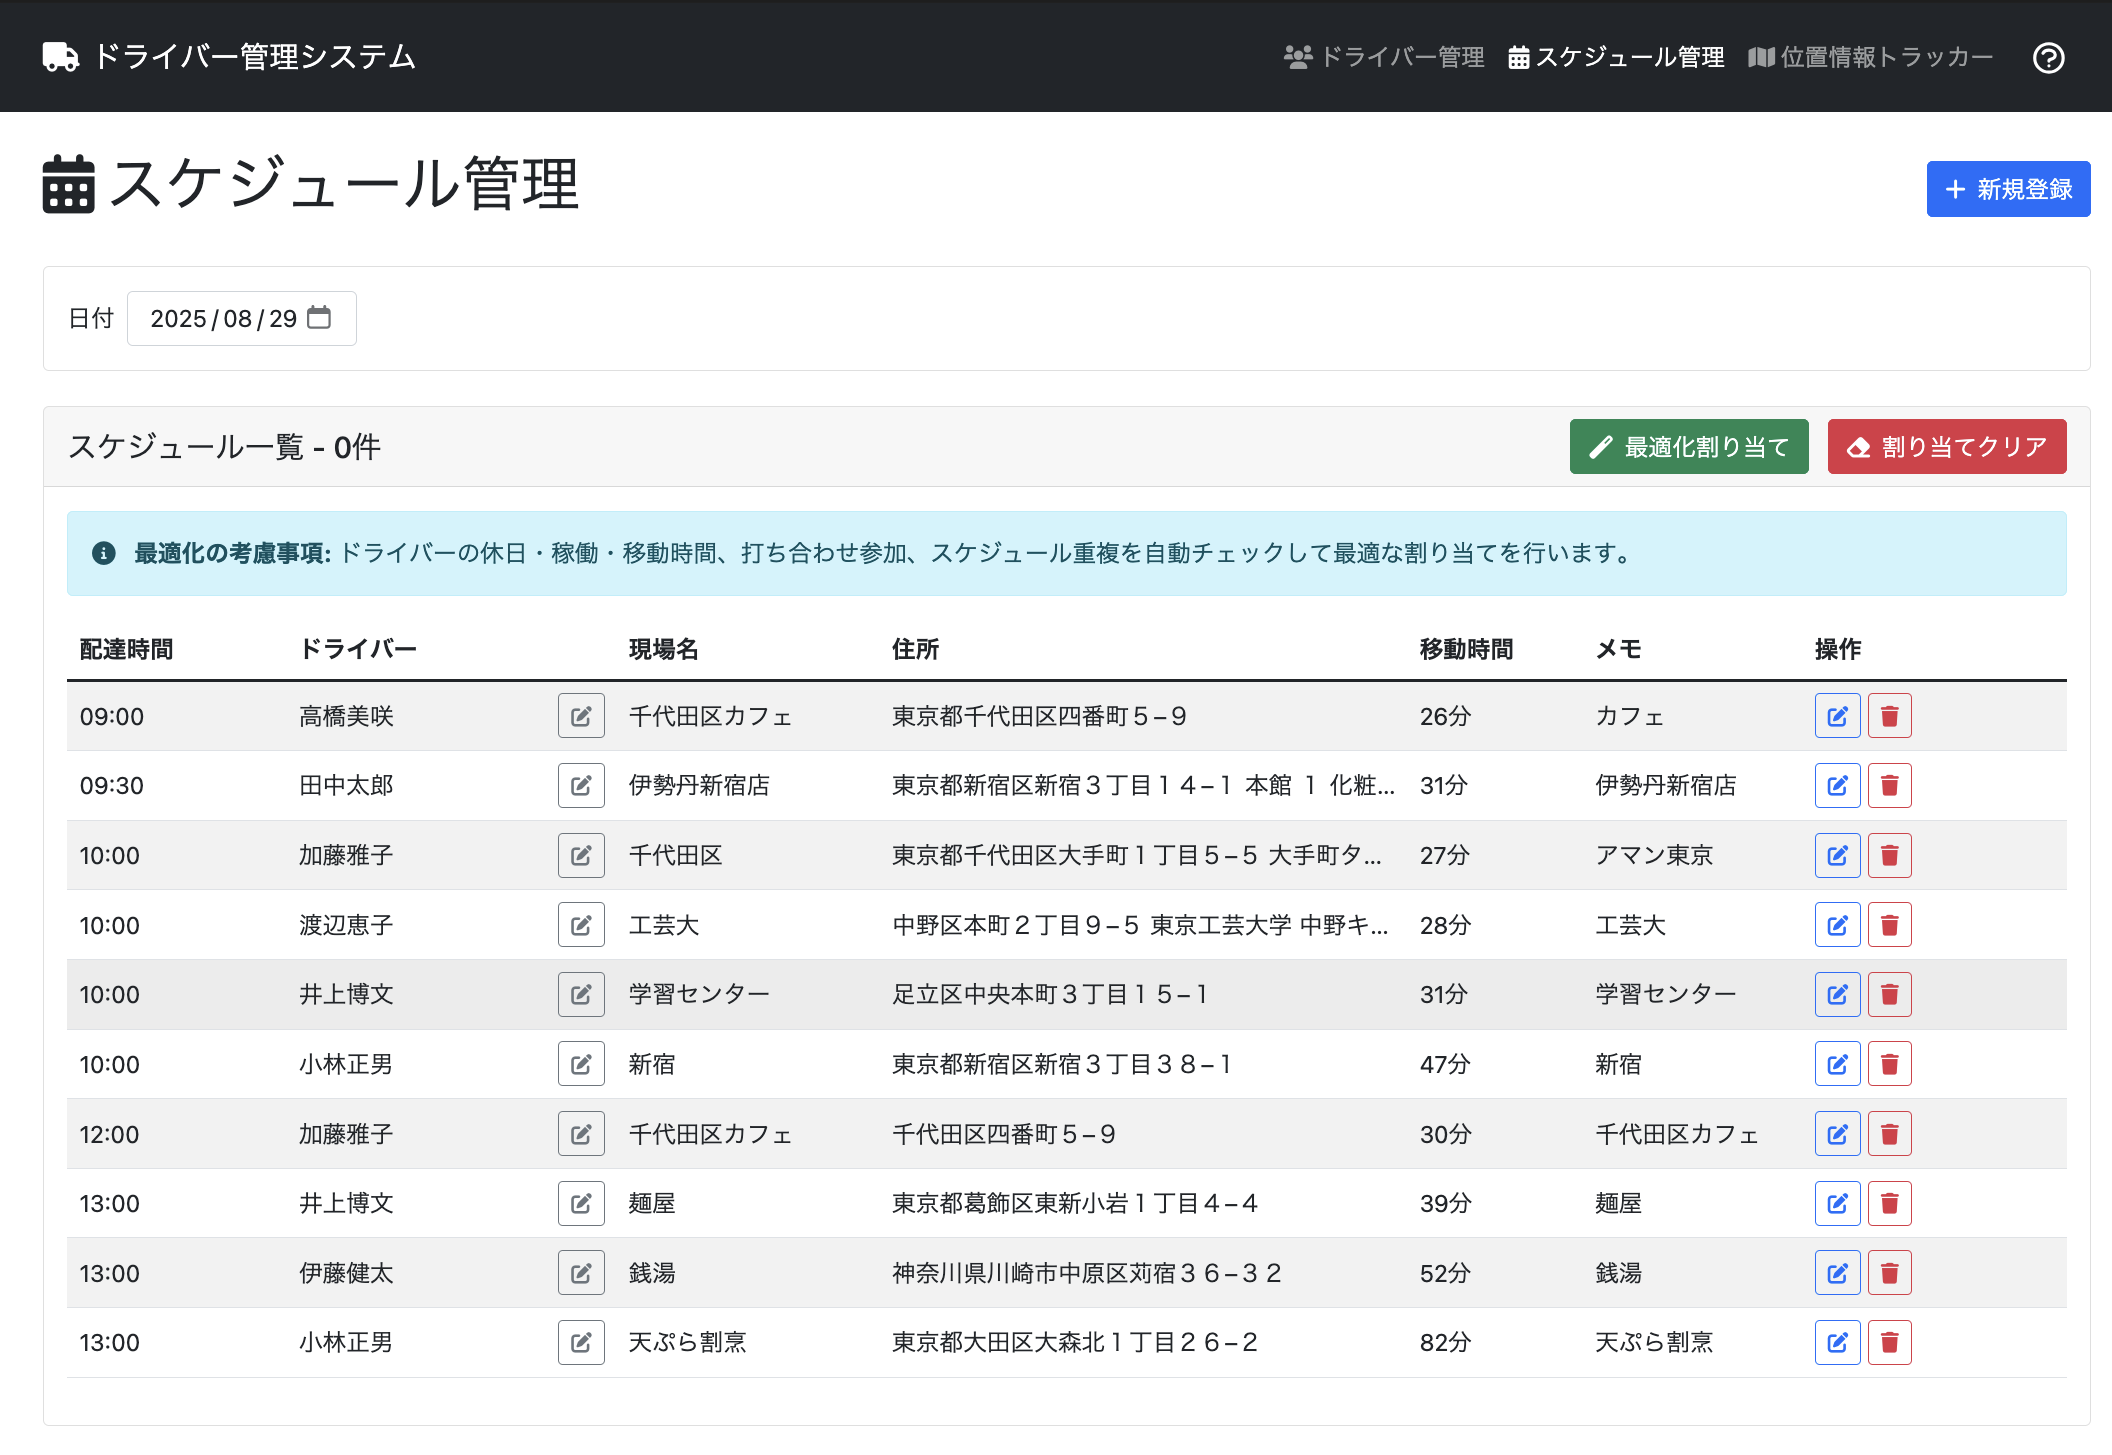Delete the 学習センター schedule entry
The image size is (2112, 1455).
coord(1889,994)
